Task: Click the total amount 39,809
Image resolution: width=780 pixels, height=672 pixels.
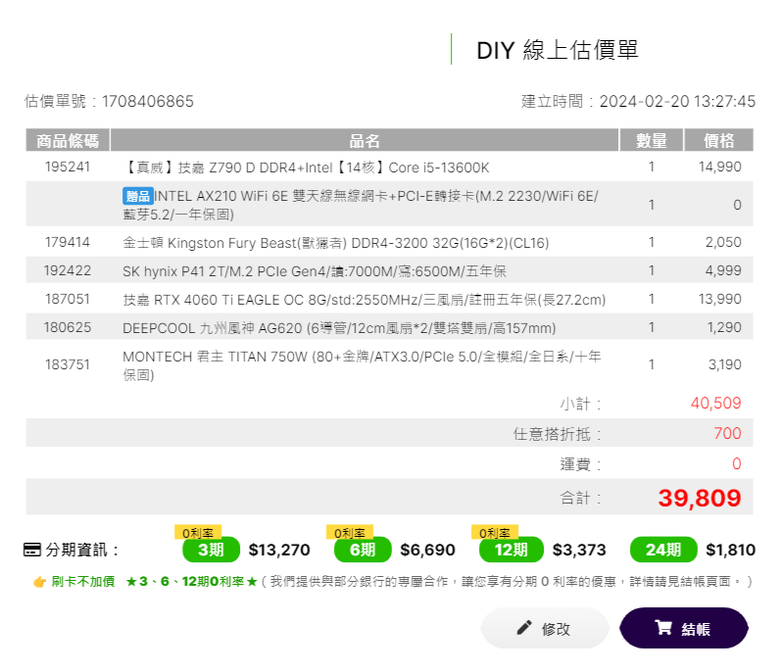Action: tap(699, 498)
